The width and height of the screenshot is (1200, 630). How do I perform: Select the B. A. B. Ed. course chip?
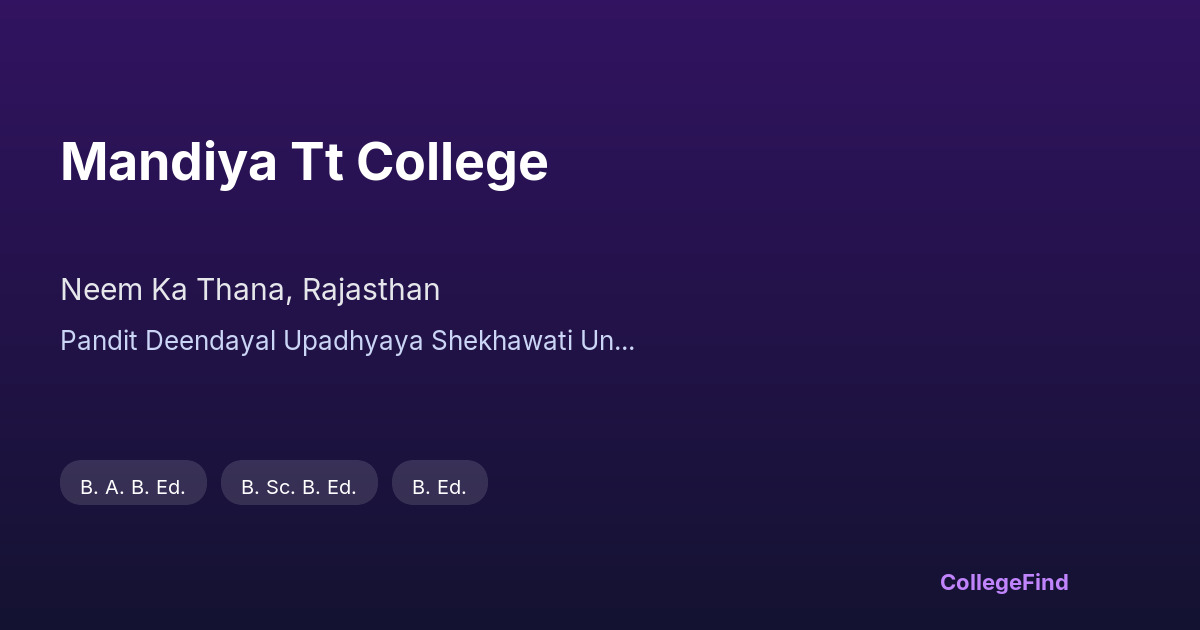(x=133, y=487)
